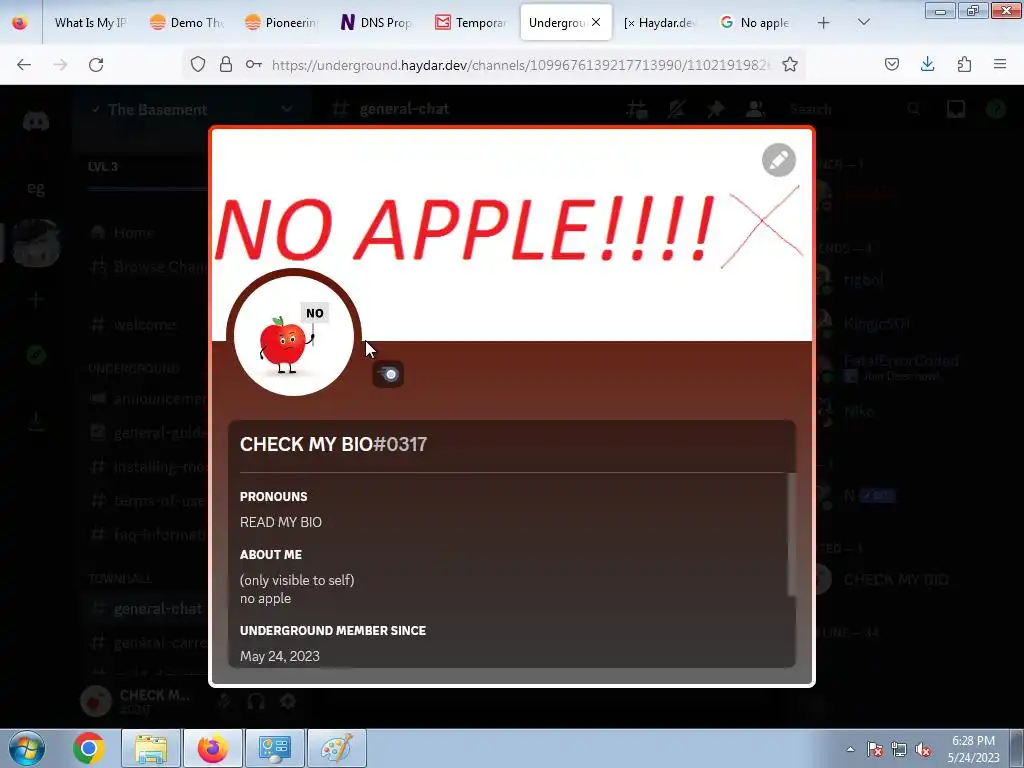Click the apple avatar in profile popup
The image size is (1024, 768).
click(x=293, y=336)
